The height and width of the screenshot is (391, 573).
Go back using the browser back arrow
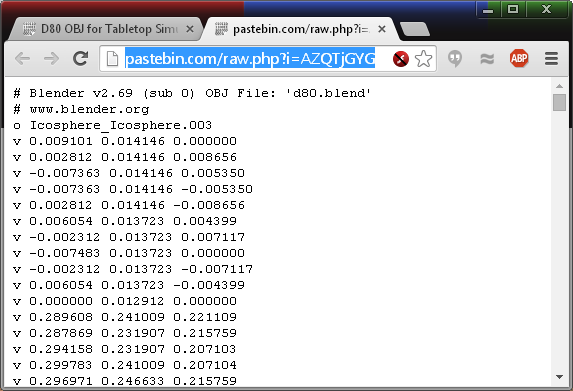23,58
